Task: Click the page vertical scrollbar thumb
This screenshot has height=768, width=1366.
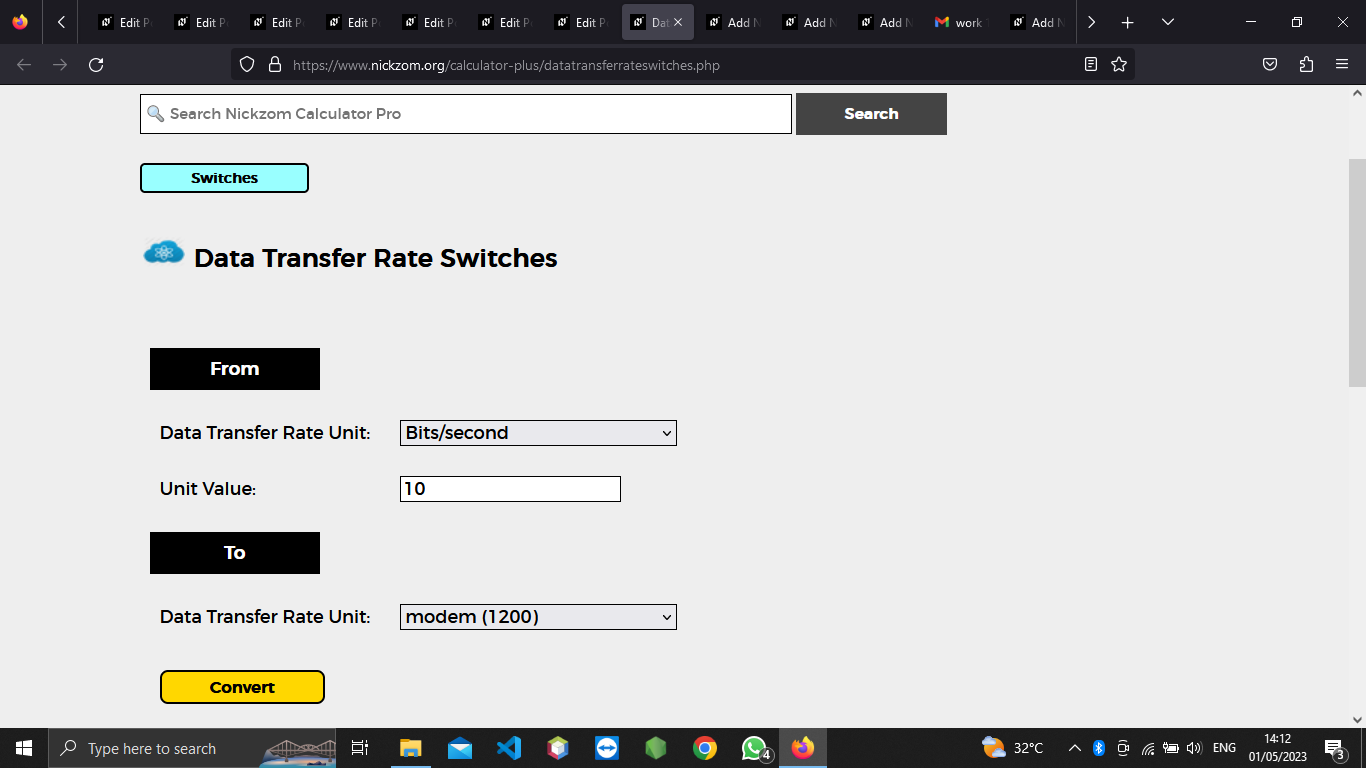Action: (1357, 272)
